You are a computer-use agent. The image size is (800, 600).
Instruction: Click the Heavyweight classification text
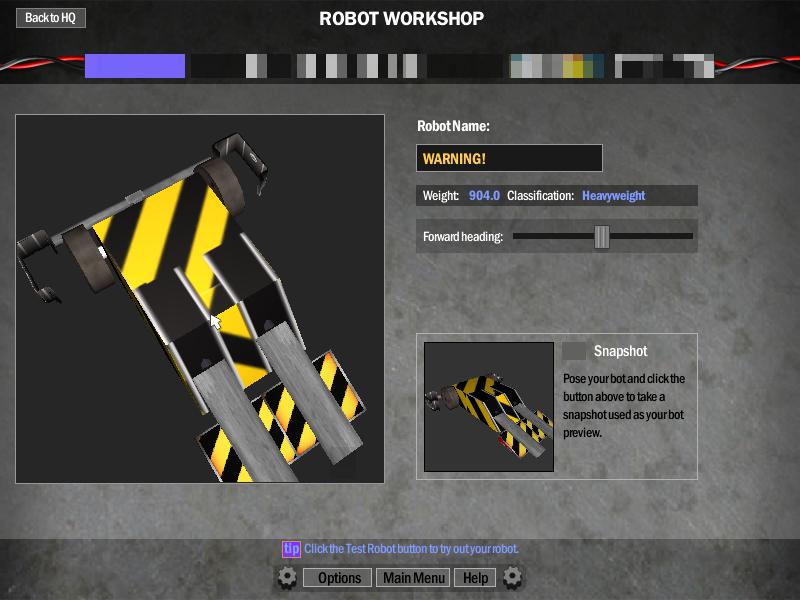pyautogui.click(x=614, y=196)
